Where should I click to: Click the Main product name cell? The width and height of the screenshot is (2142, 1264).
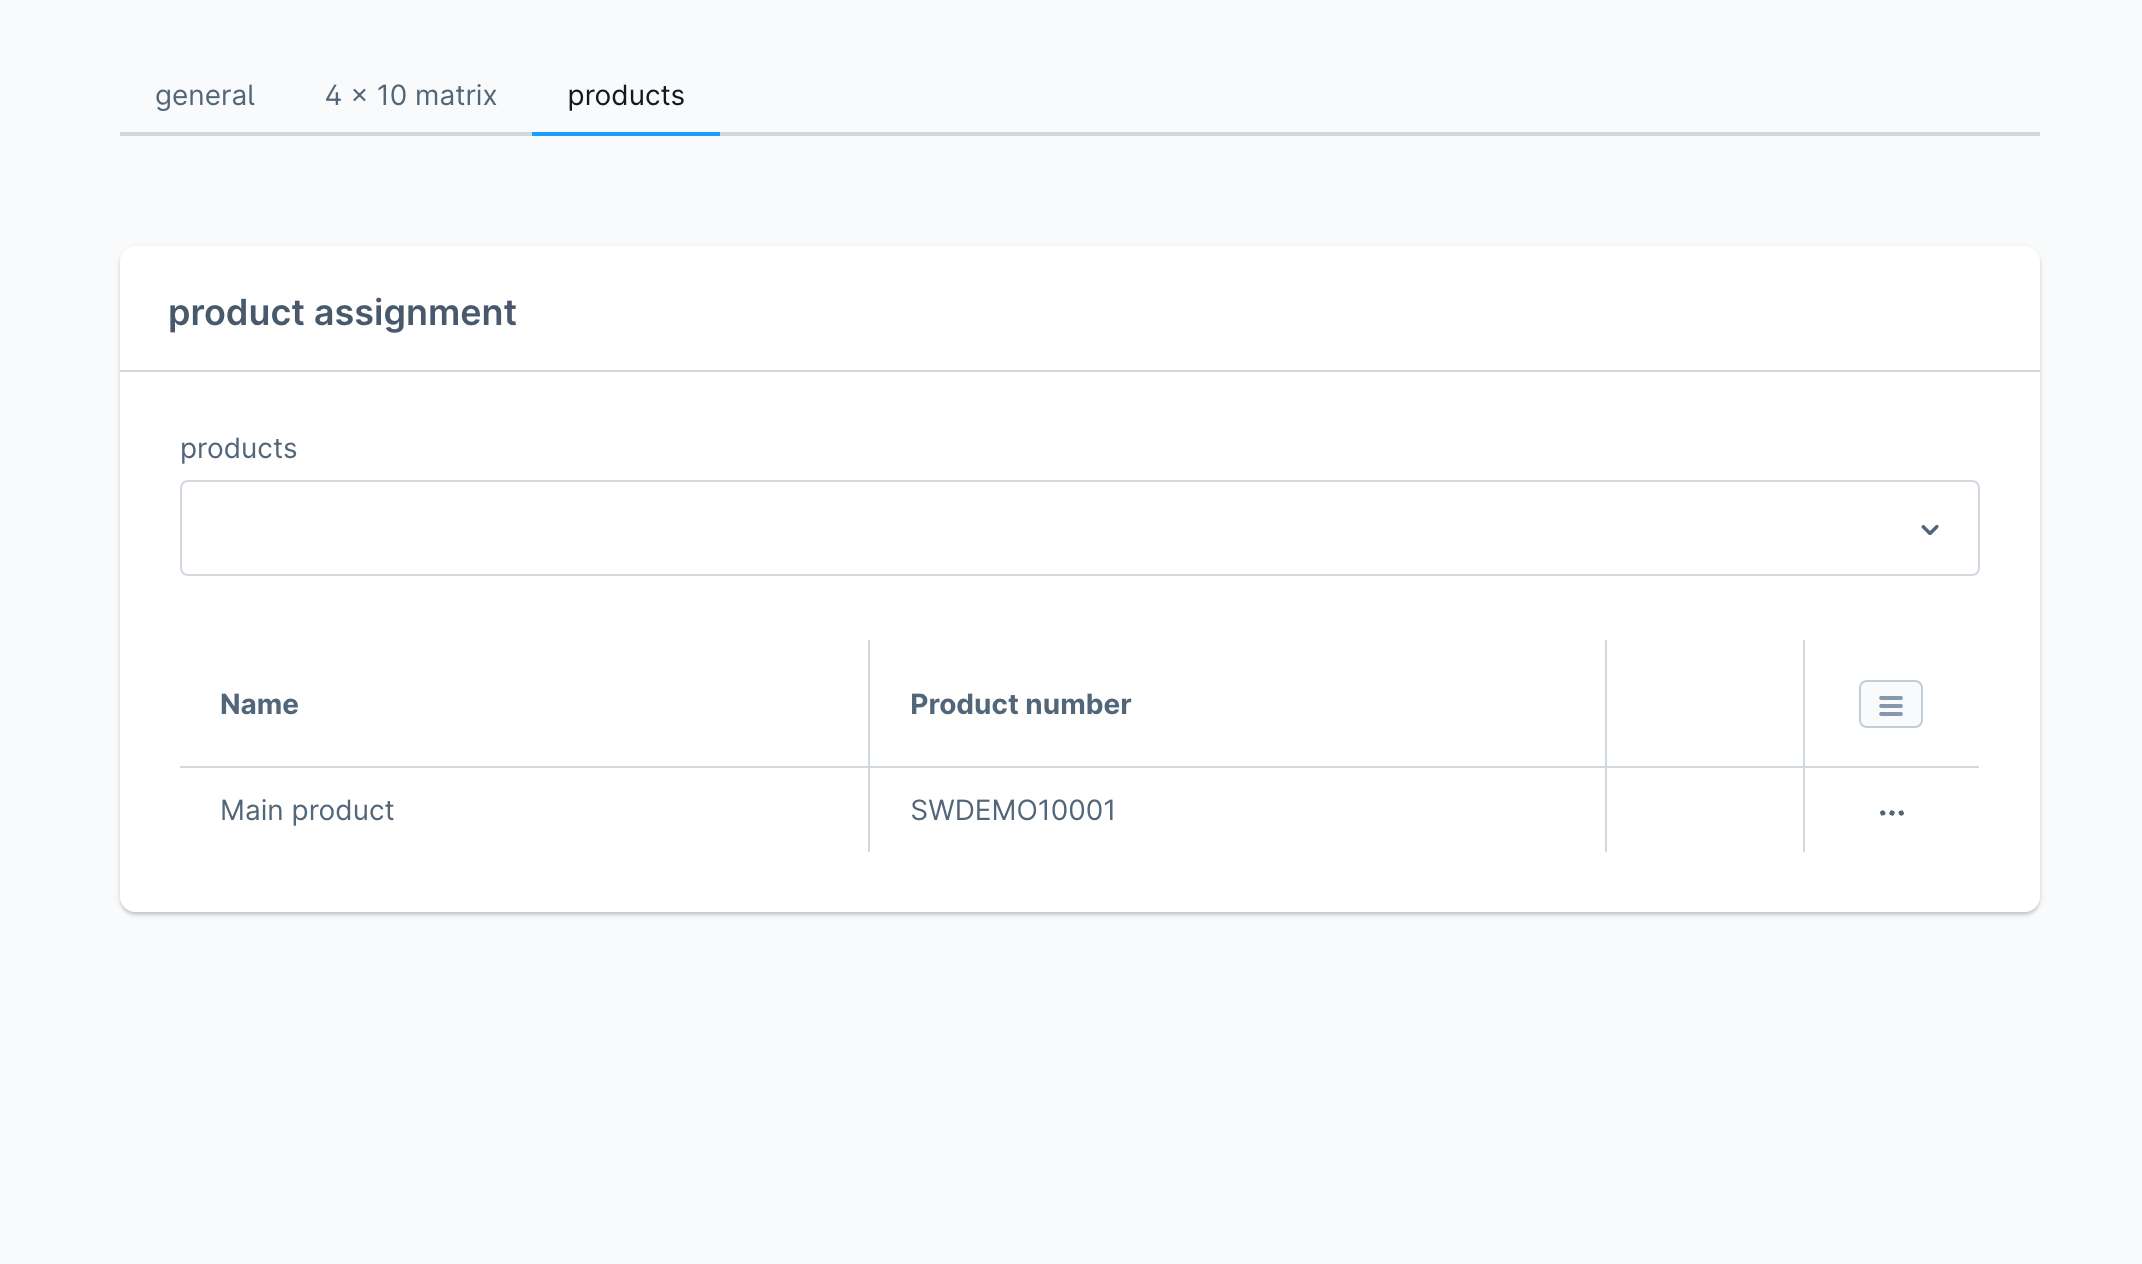(x=307, y=811)
